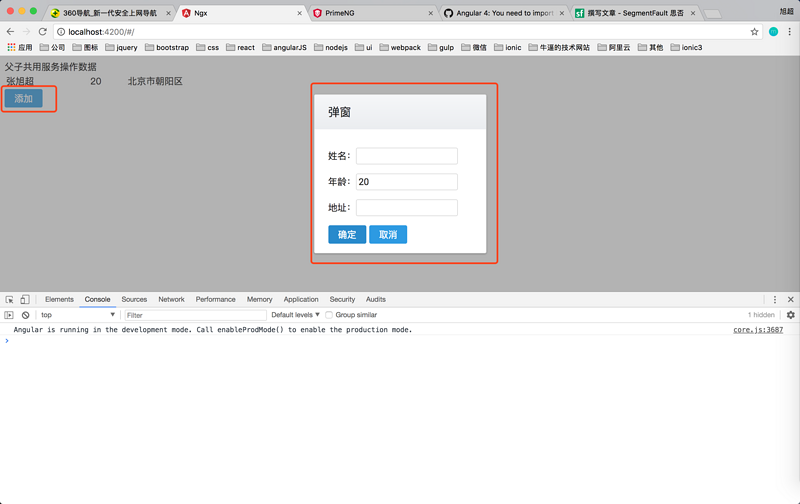The image size is (800, 504).
Task: Open the nodejs bookmark folder
Action: (x=331, y=47)
